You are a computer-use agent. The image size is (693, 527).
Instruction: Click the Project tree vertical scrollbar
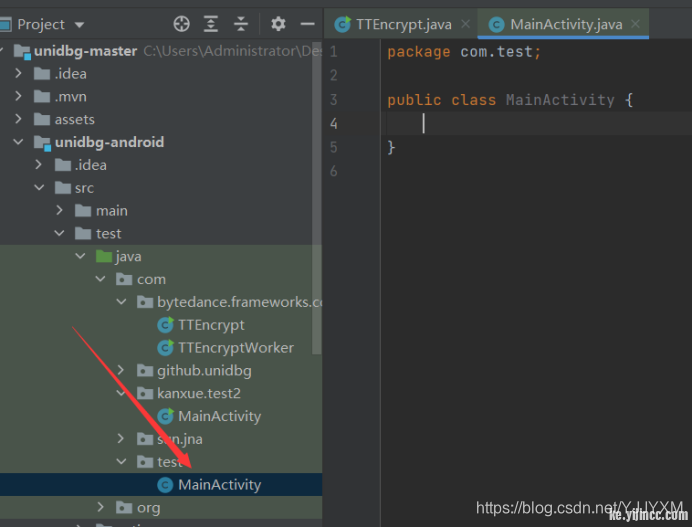point(316,199)
